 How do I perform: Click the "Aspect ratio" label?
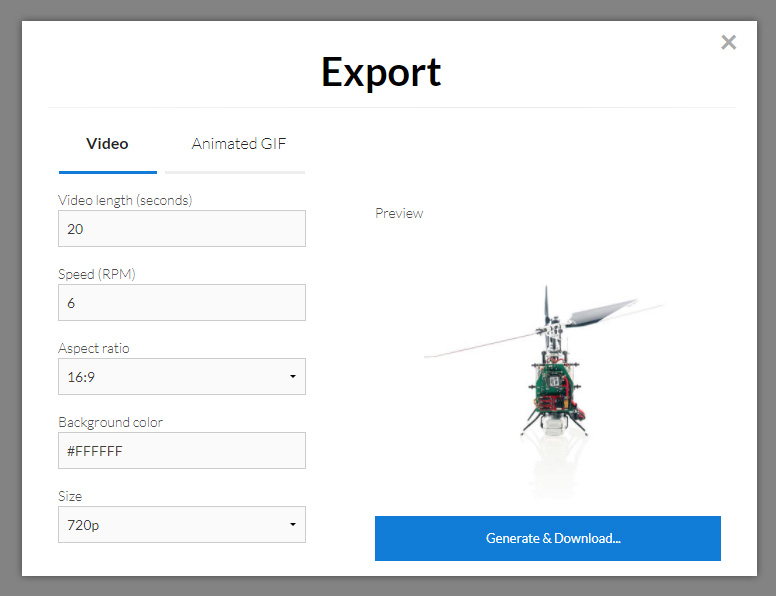pyautogui.click(x=94, y=348)
